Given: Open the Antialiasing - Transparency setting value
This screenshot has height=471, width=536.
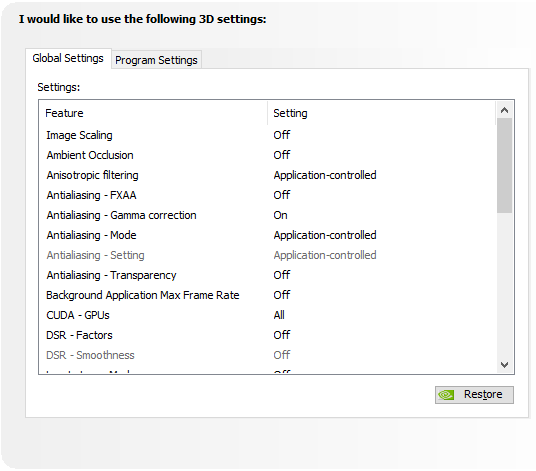Looking at the screenshot, I should click(282, 275).
